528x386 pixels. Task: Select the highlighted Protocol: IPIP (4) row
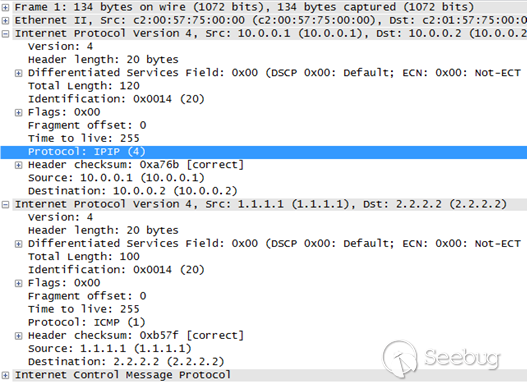(264, 152)
